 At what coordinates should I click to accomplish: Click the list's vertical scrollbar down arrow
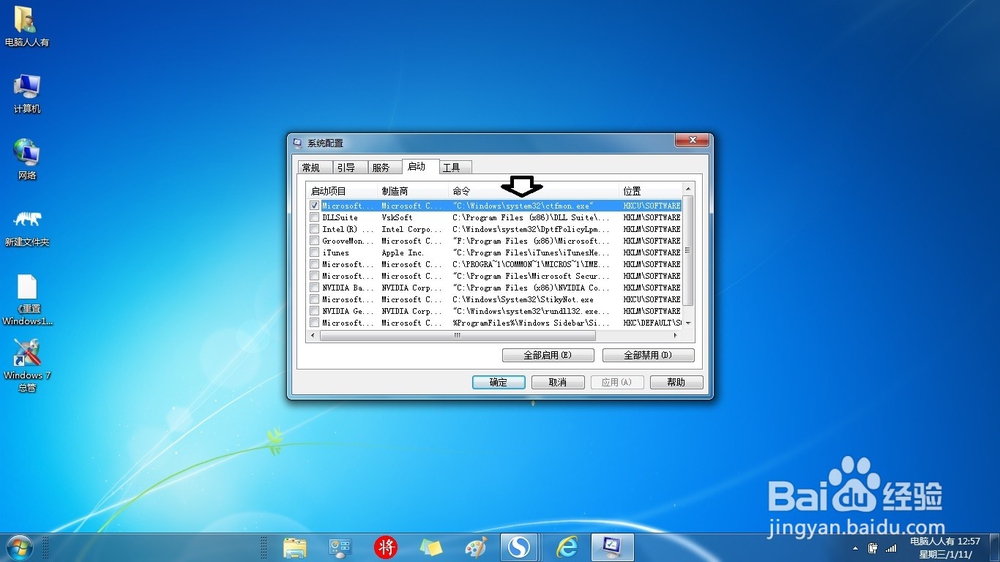click(688, 323)
